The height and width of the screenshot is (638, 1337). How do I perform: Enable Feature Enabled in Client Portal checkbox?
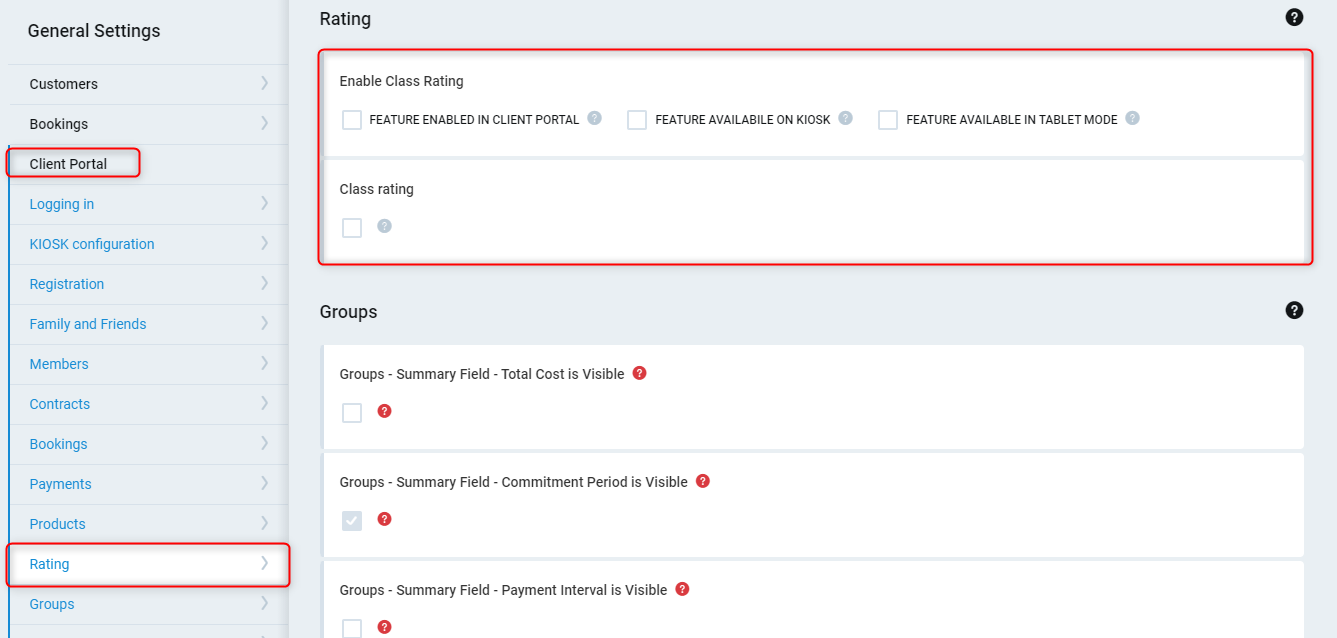pos(352,120)
